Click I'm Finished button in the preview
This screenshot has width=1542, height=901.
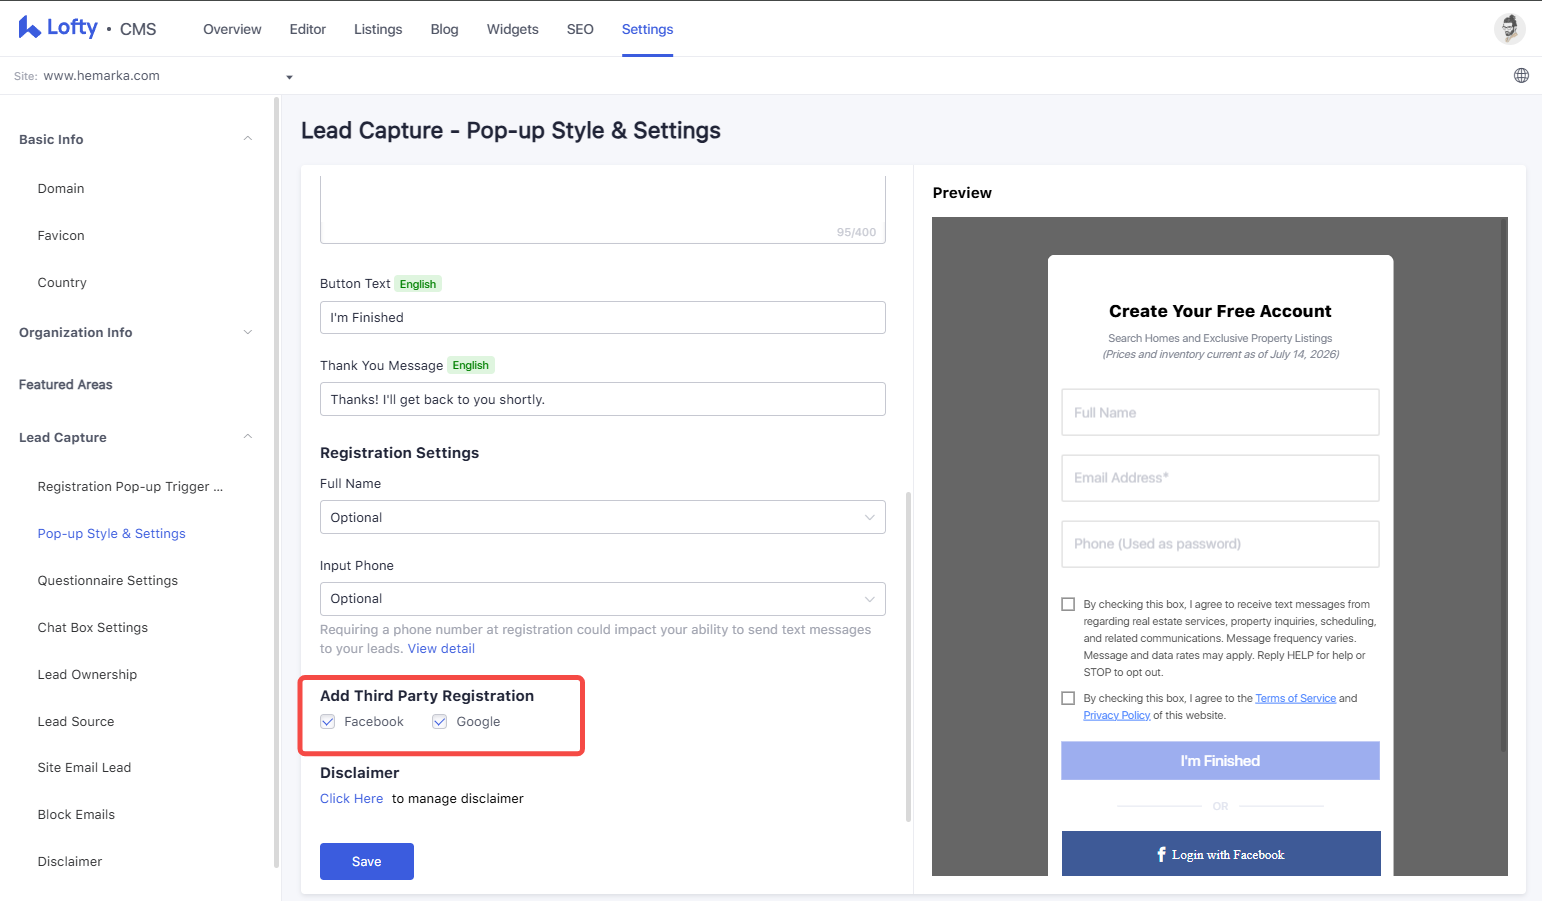[x=1220, y=761]
